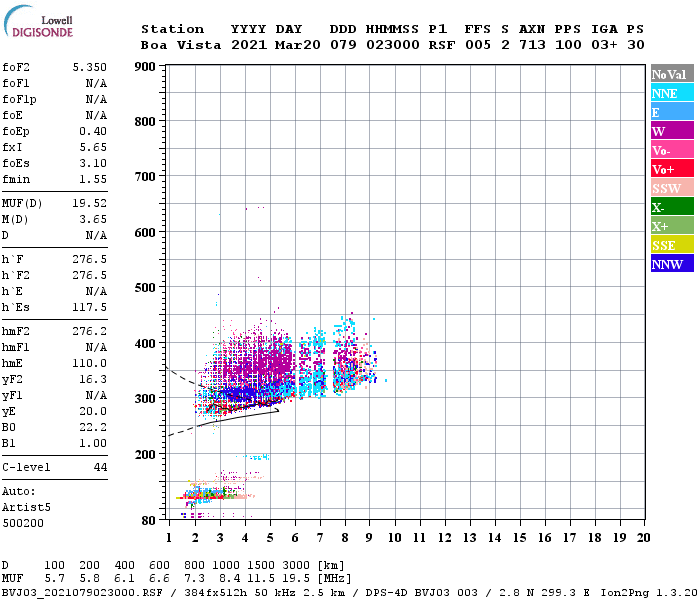Click the 5 MHz x-axis label
The width and height of the screenshot is (700, 600).
(270, 538)
